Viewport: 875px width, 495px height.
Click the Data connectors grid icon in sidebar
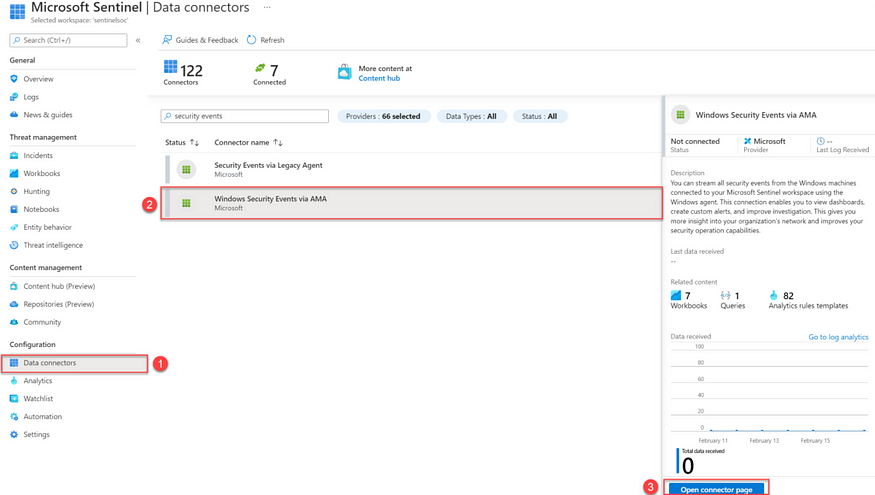pos(14,363)
